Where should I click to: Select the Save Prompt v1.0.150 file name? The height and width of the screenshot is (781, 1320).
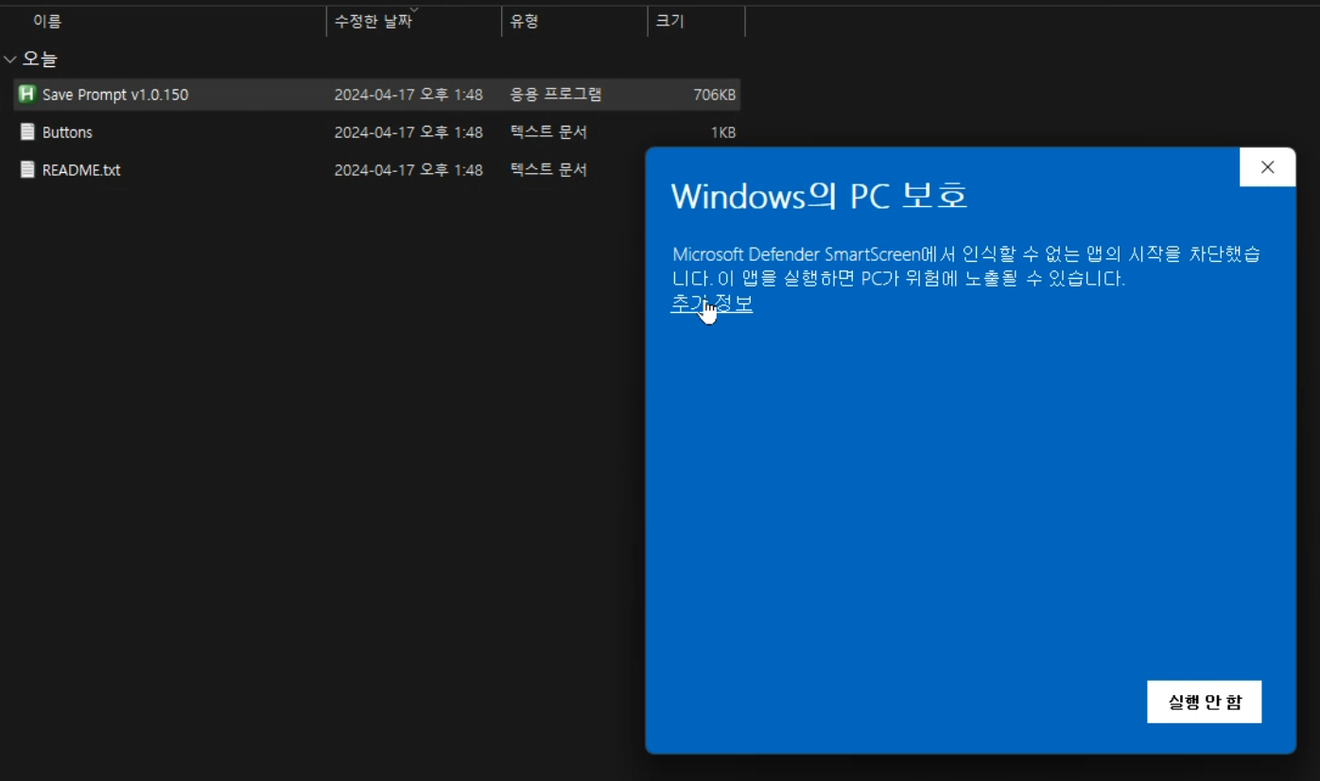115,94
